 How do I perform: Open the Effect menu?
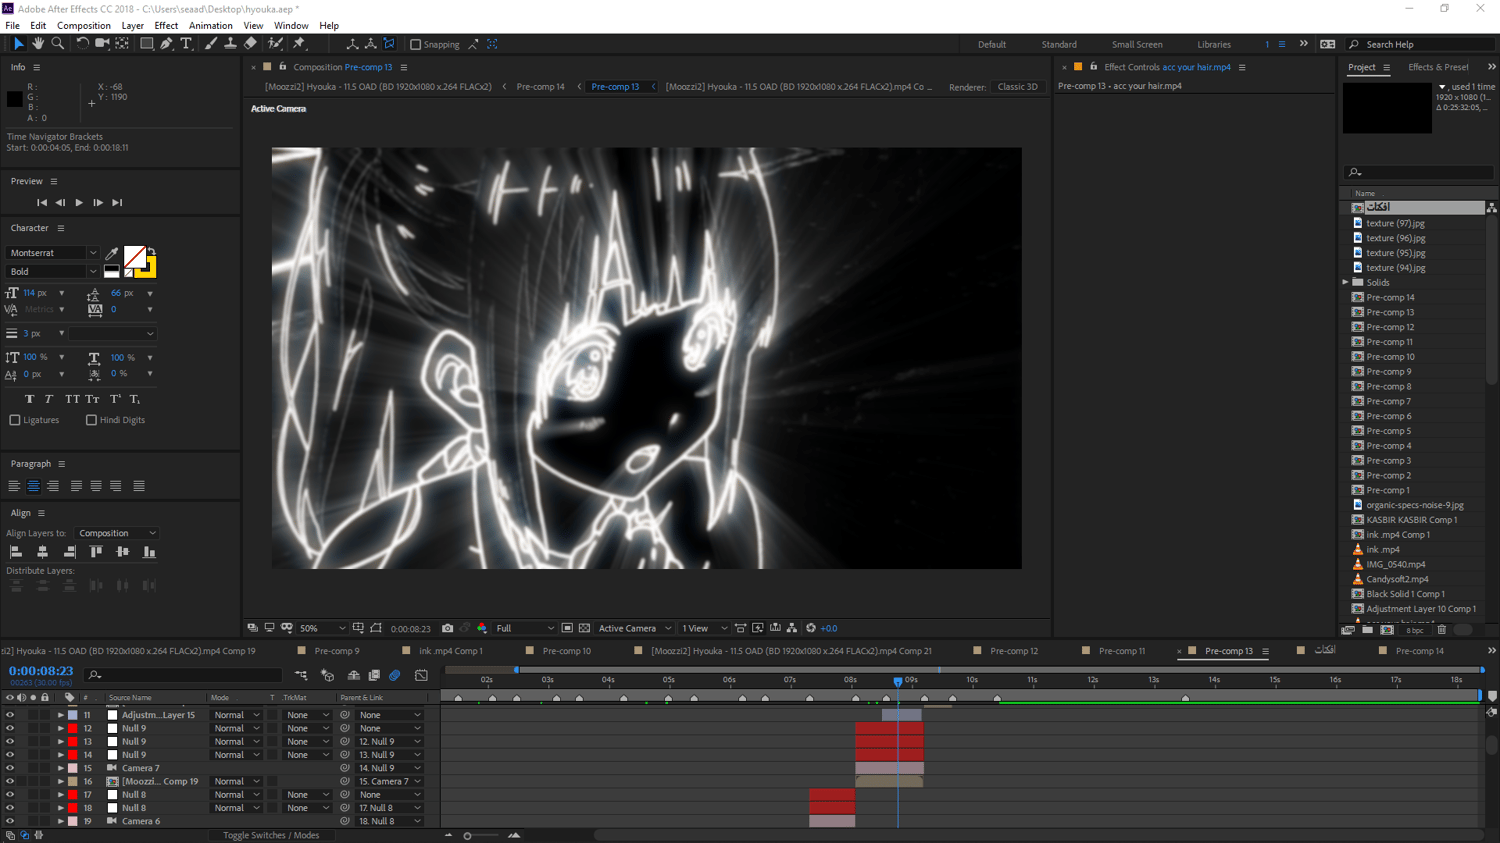pos(166,26)
